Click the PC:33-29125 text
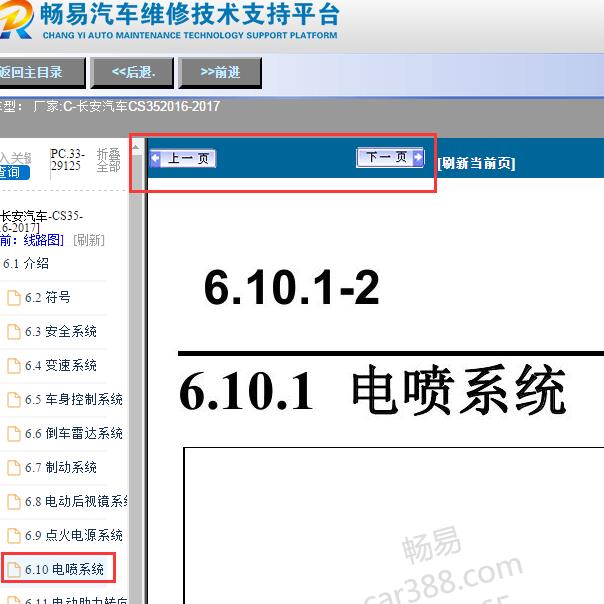This screenshot has height=604, width=604. point(67,160)
